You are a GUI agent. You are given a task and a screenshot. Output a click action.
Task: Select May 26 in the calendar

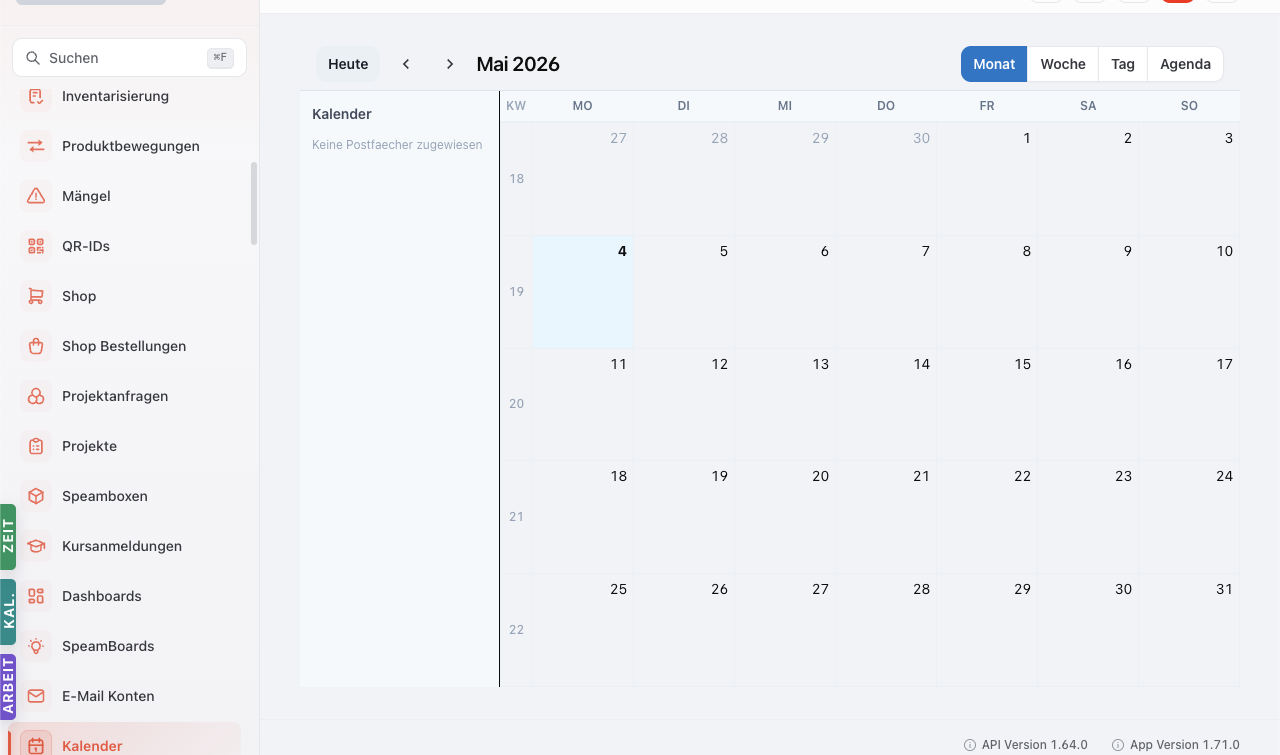tap(684, 630)
